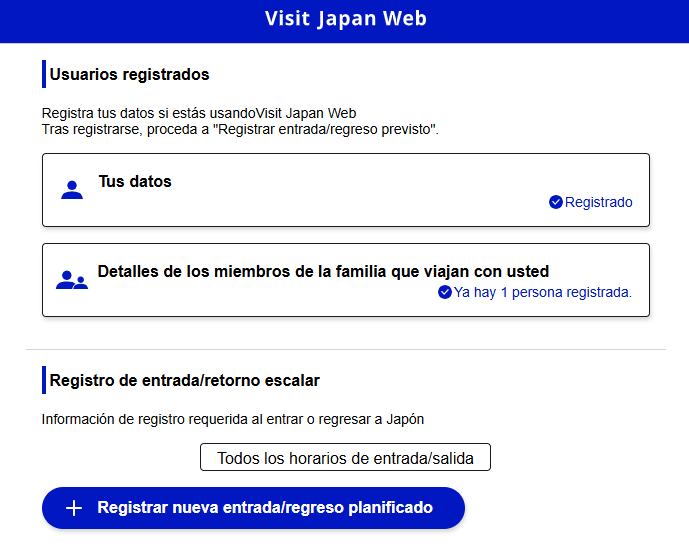Click the checkmark beside 'Ya hay 1 persona registrada'
This screenshot has width=689, height=550.
pyautogui.click(x=445, y=292)
